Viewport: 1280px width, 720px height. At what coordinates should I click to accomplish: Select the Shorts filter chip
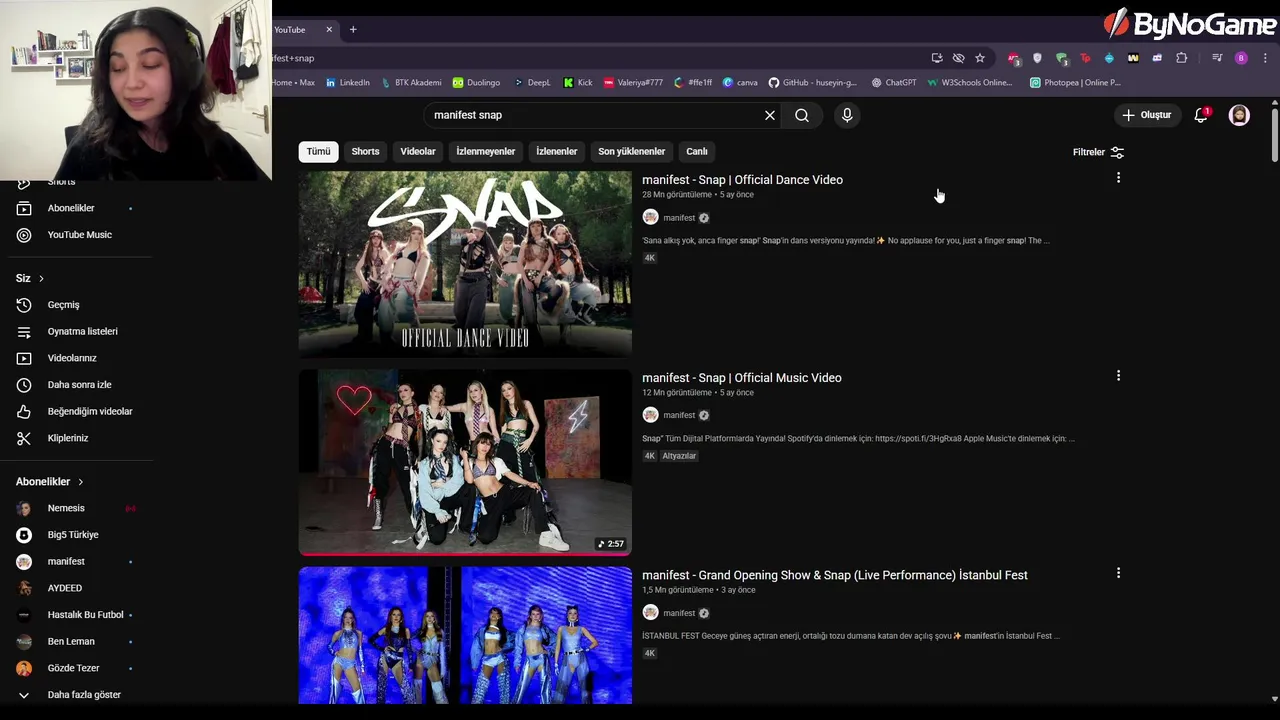365,152
